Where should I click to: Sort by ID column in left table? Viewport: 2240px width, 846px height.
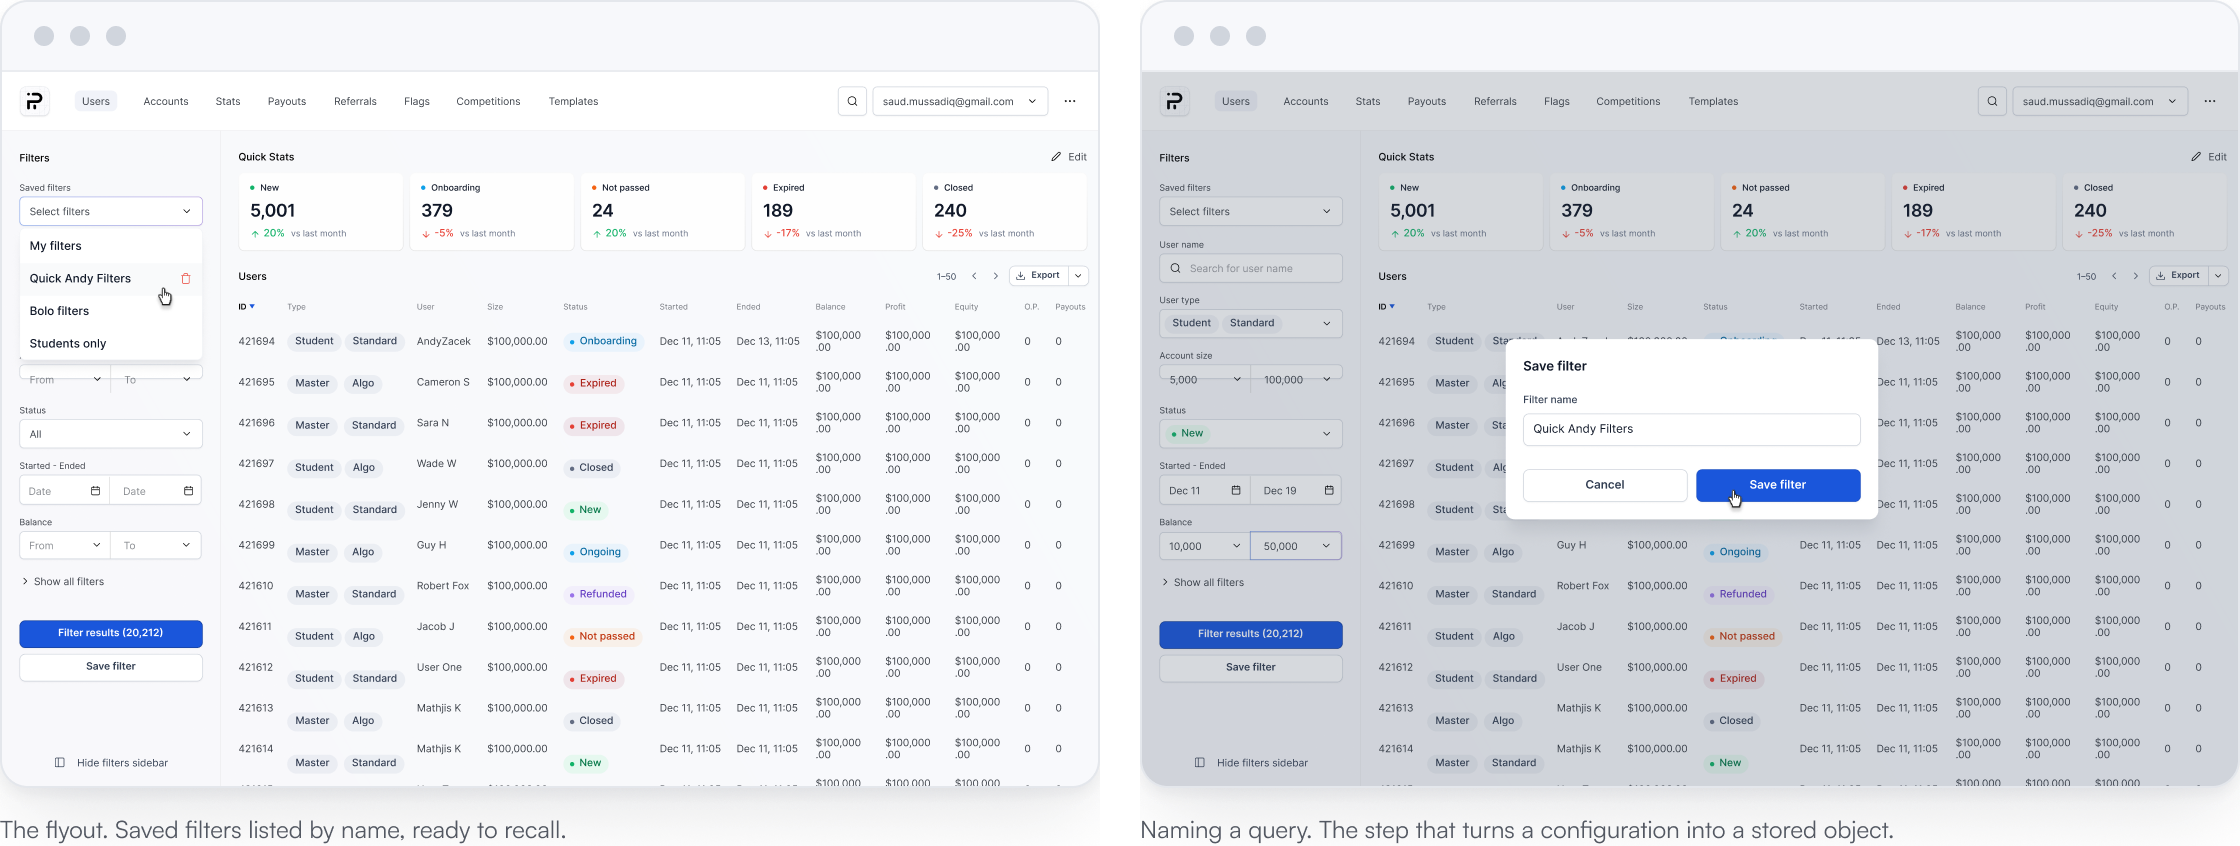pos(246,307)
